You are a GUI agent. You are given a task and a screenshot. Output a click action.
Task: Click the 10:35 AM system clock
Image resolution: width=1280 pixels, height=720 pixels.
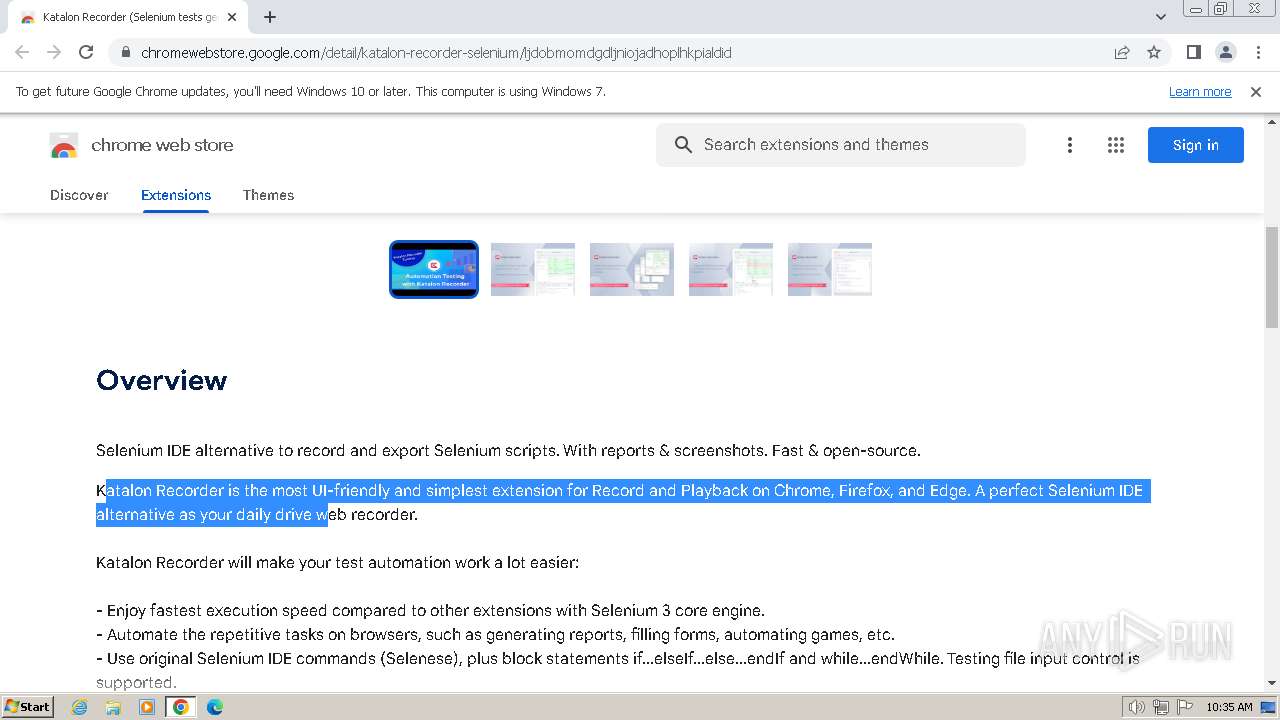click(x=1229, y=707)
